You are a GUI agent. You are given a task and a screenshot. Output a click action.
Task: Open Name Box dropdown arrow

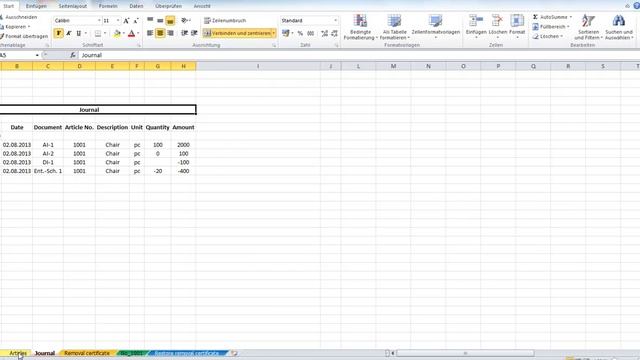37,55
